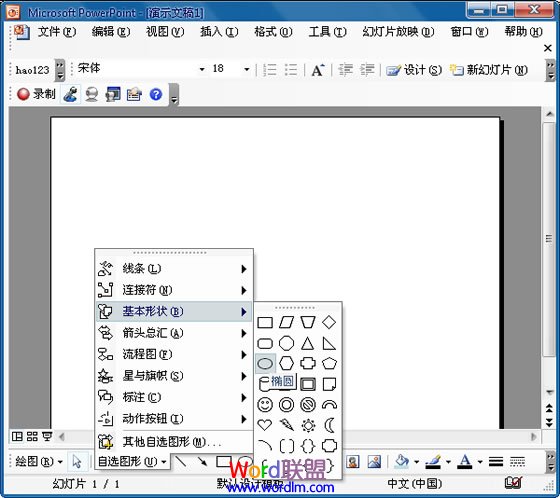Select the isosceles triangle shape
The image size is (560, 498).
pos(308,343)
